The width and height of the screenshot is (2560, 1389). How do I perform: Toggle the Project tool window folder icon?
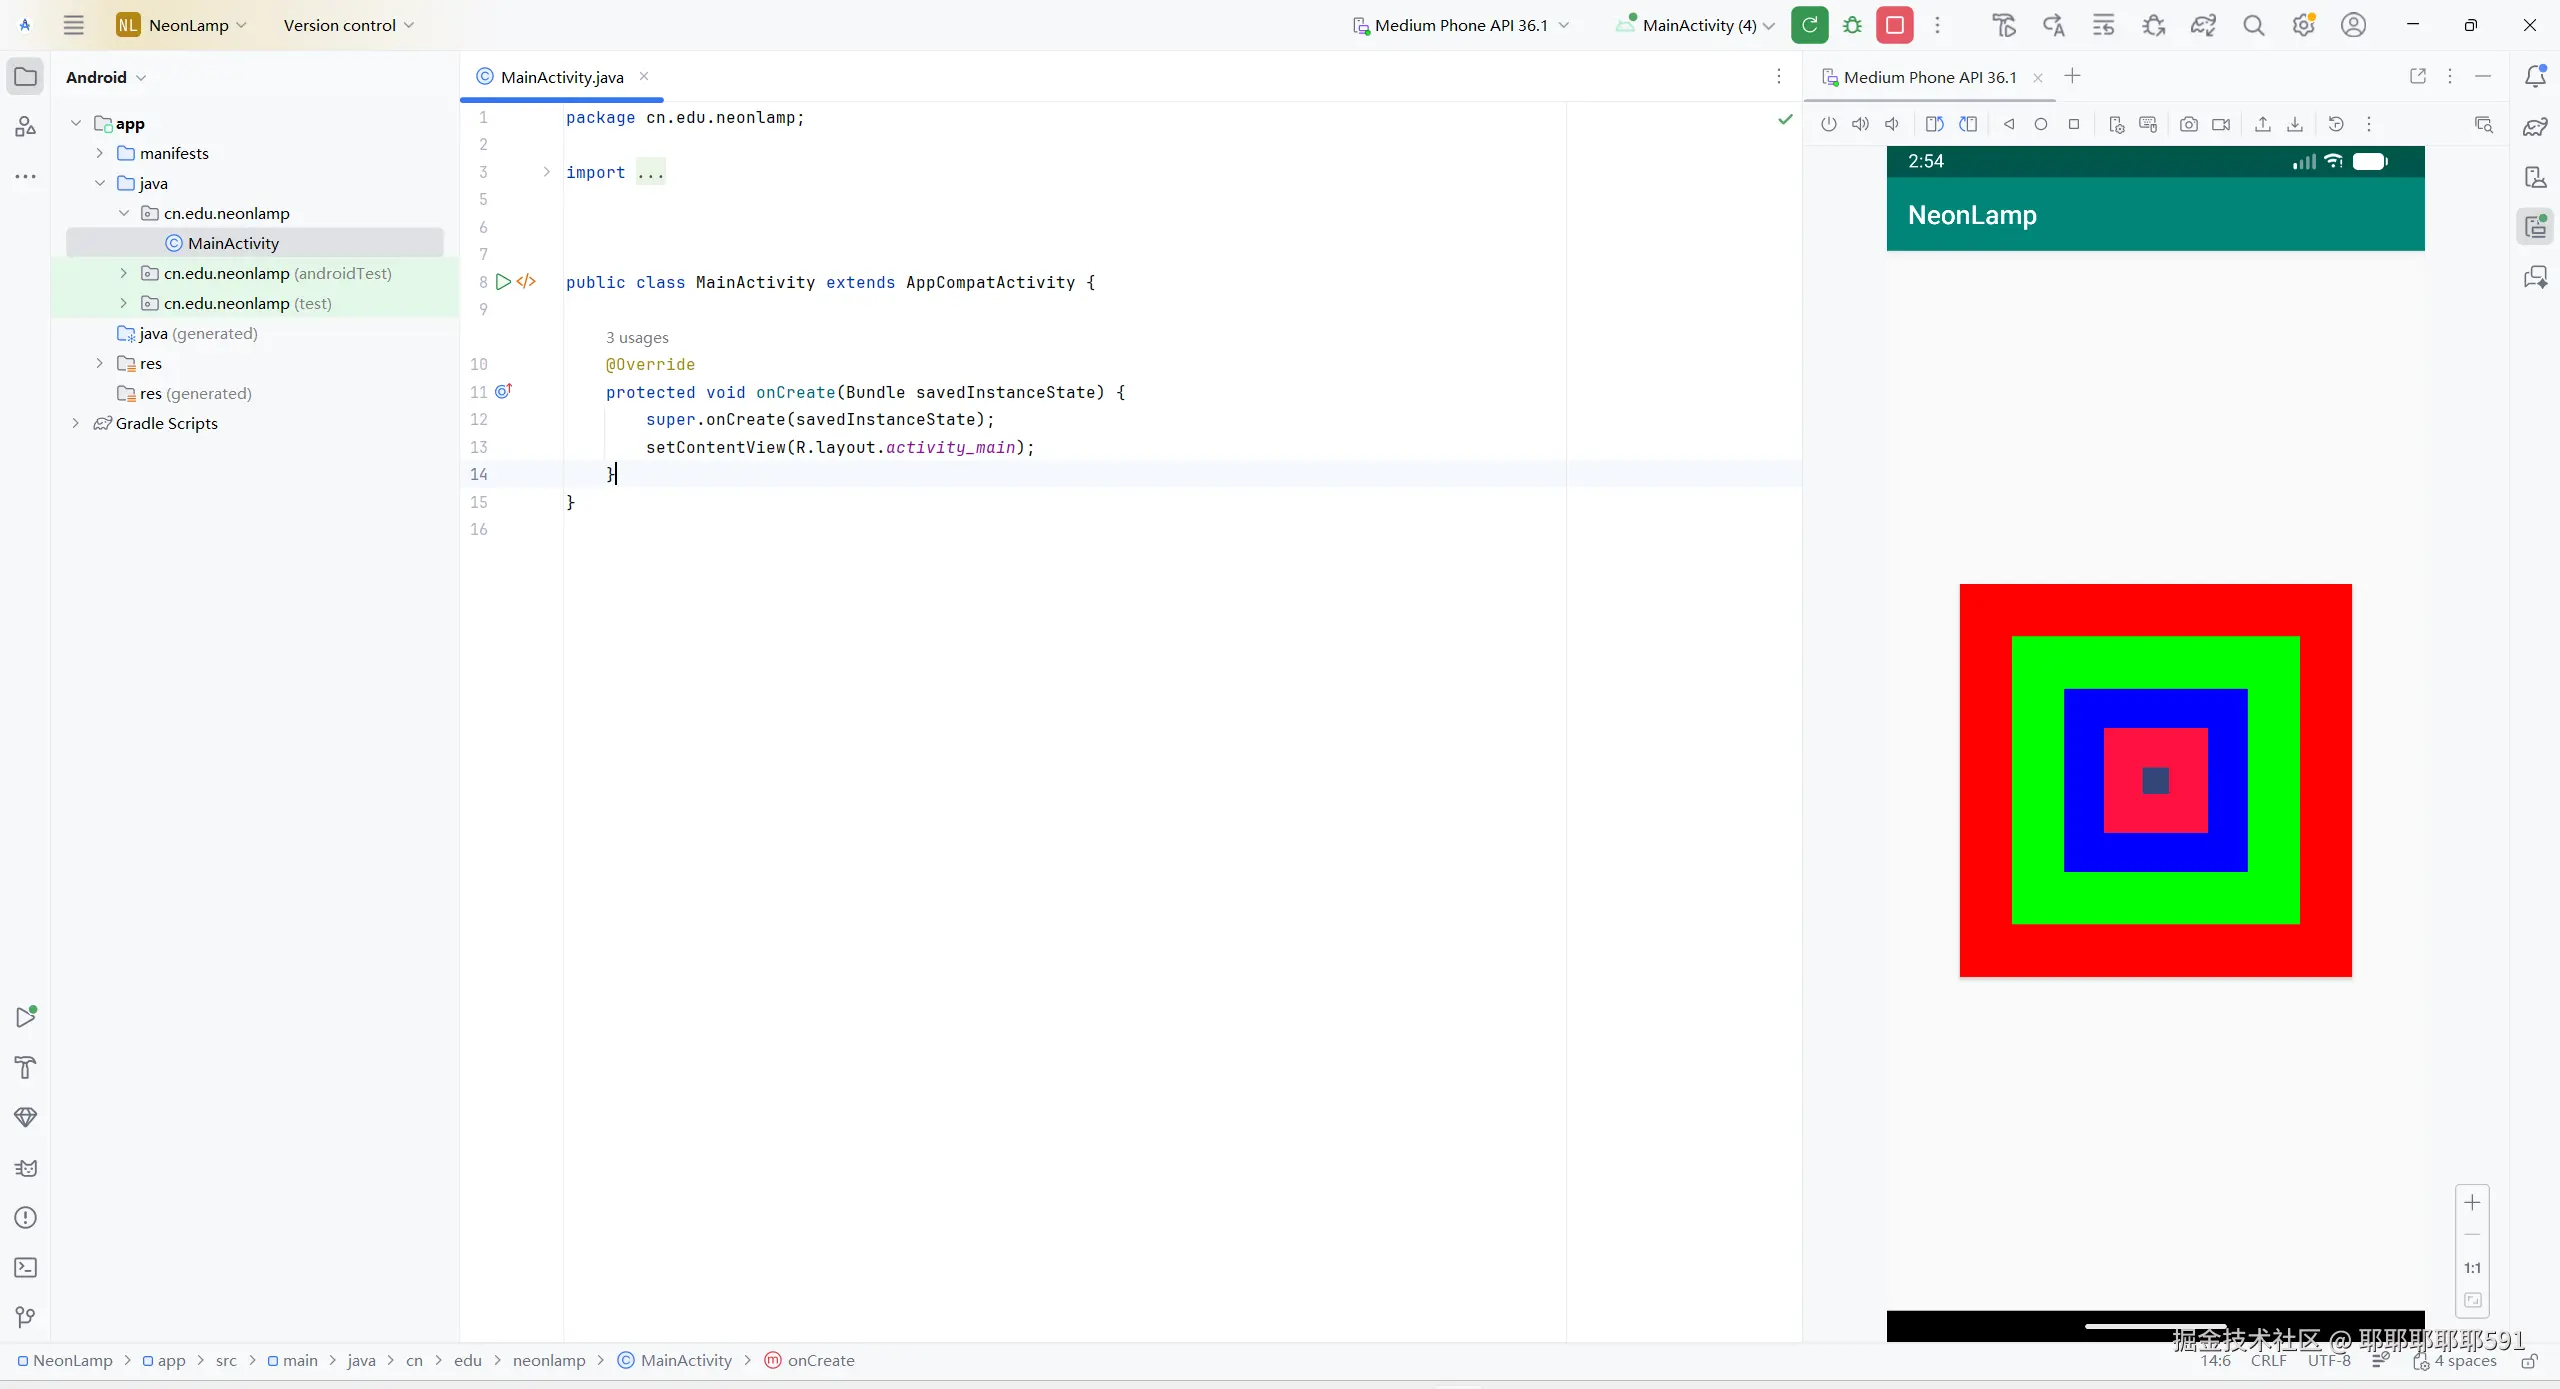pos(26,77)
